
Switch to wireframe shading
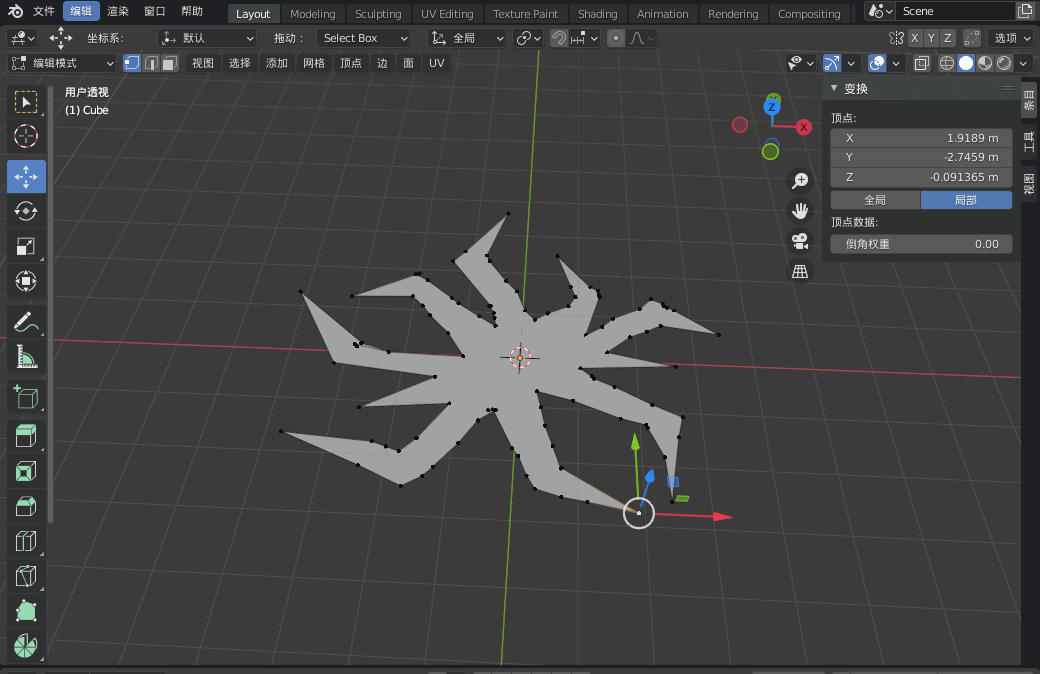[947, 63]
